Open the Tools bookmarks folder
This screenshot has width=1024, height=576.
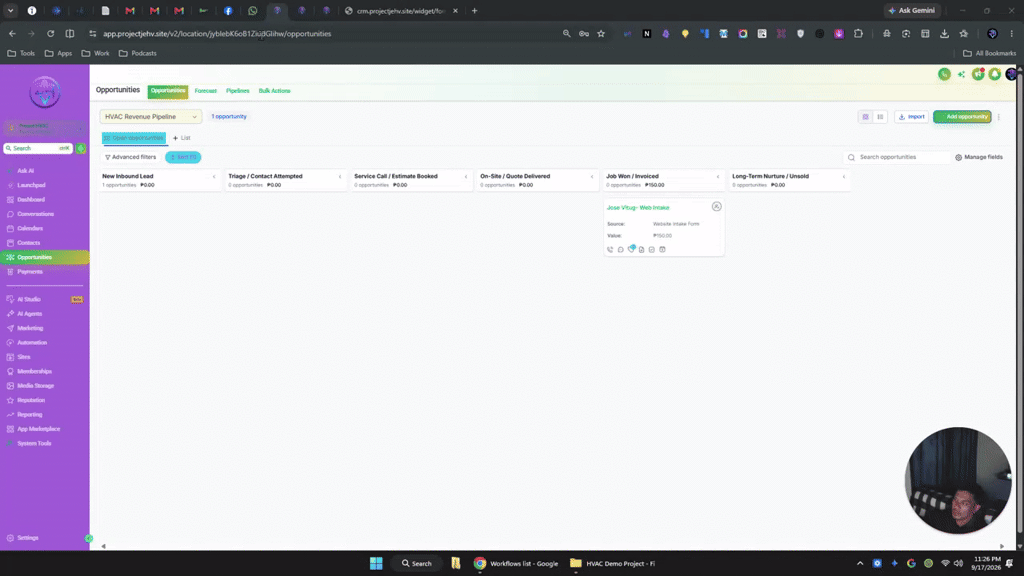(x=21, y=53)
